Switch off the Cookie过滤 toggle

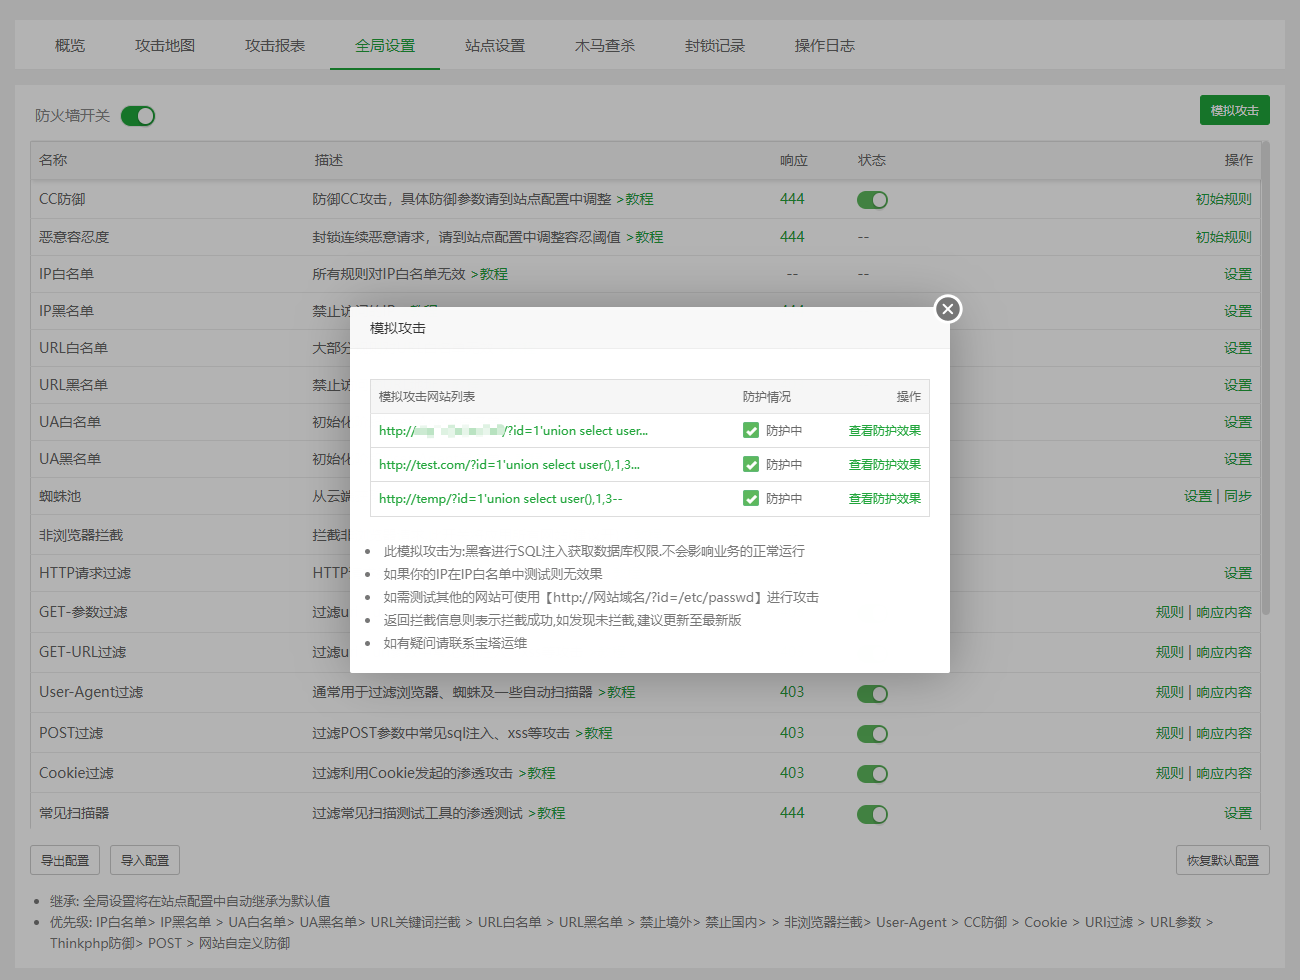tap(872, 774)
